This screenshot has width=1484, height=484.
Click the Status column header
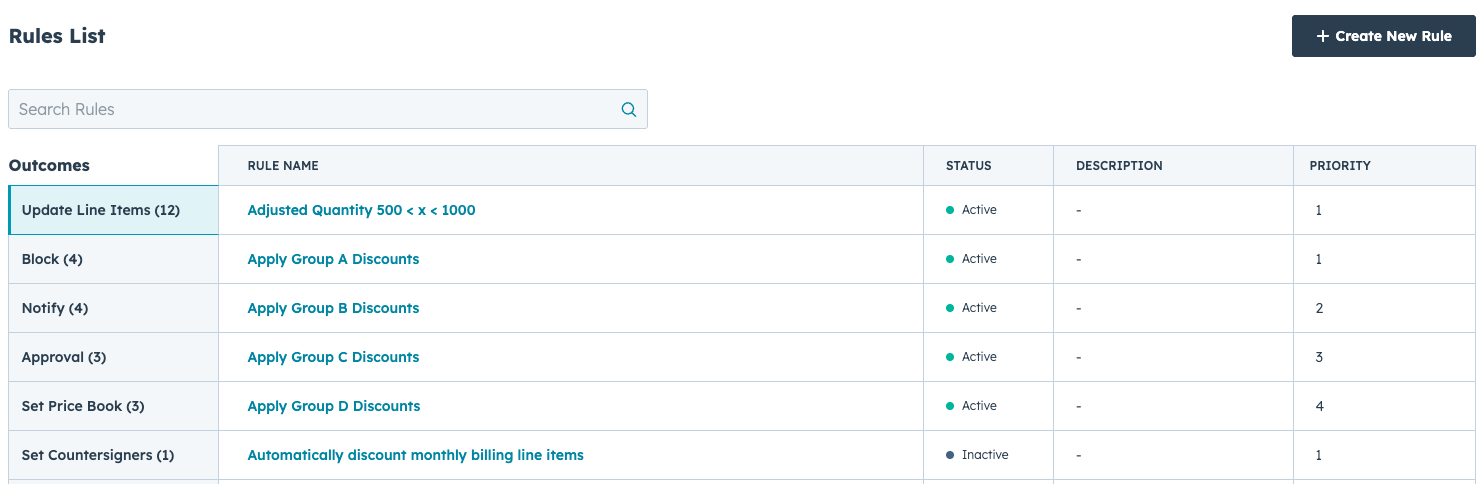(968, 166)
